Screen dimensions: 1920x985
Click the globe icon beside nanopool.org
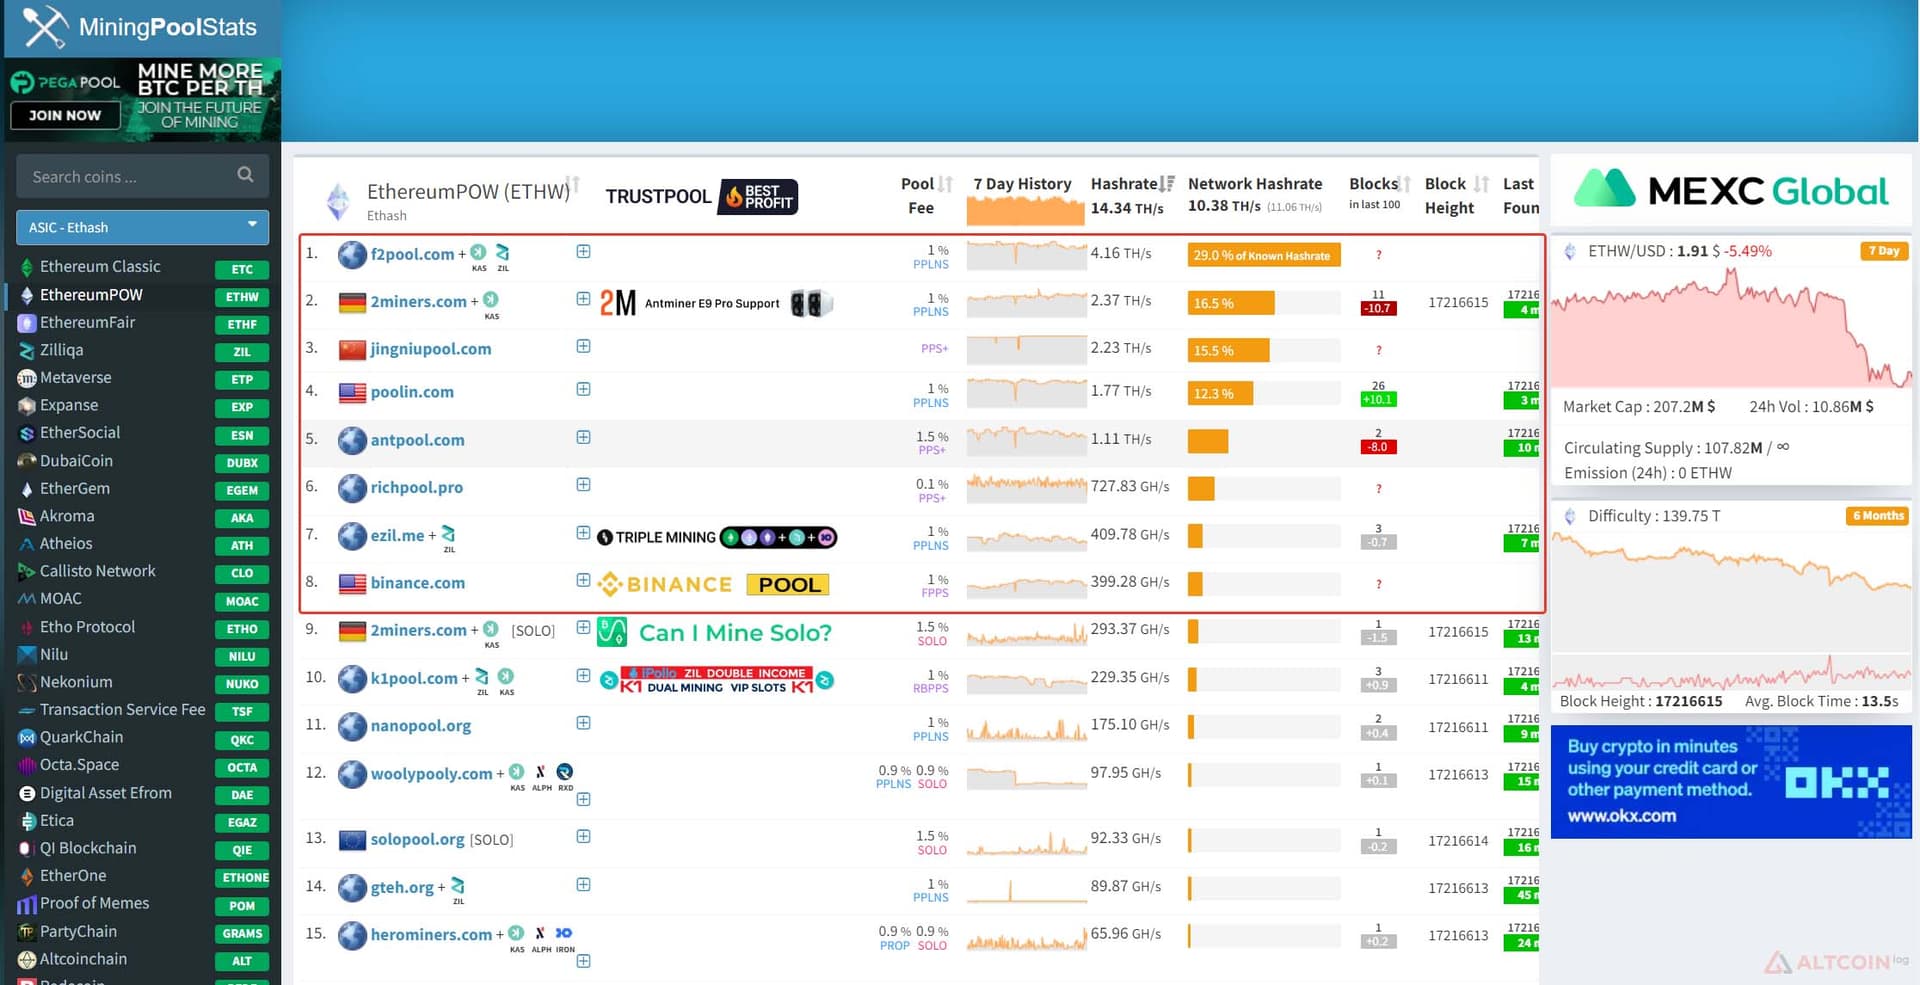[x=352, y=726]
